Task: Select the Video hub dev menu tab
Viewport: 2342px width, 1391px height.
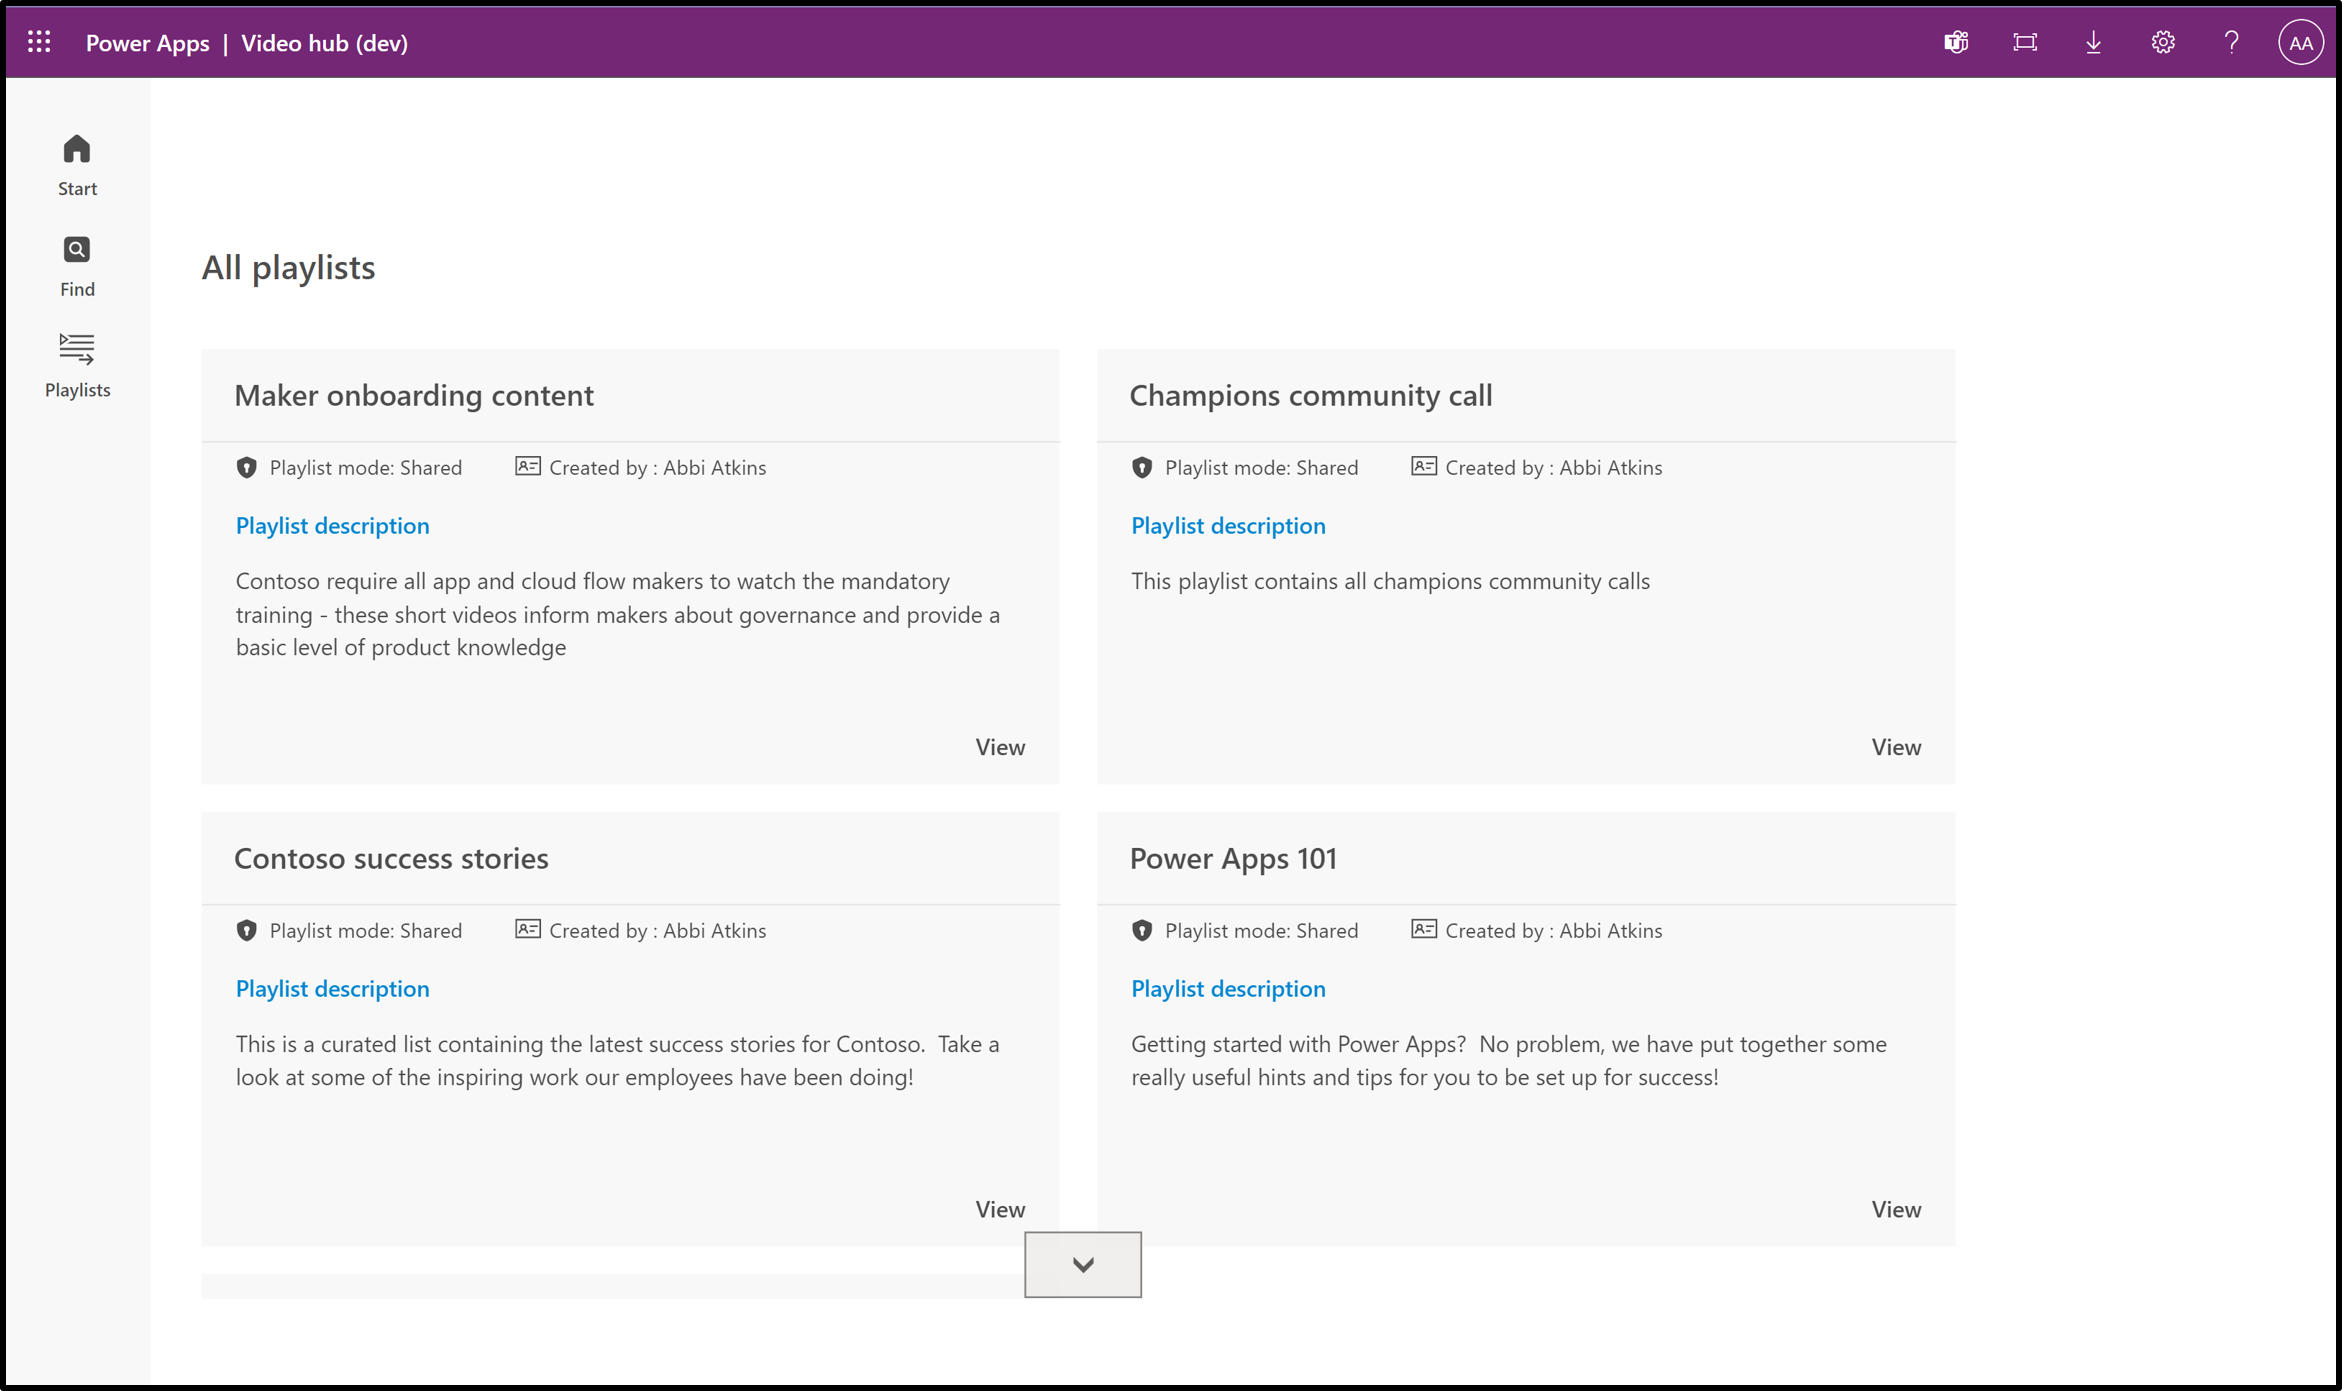Action: 326,41
